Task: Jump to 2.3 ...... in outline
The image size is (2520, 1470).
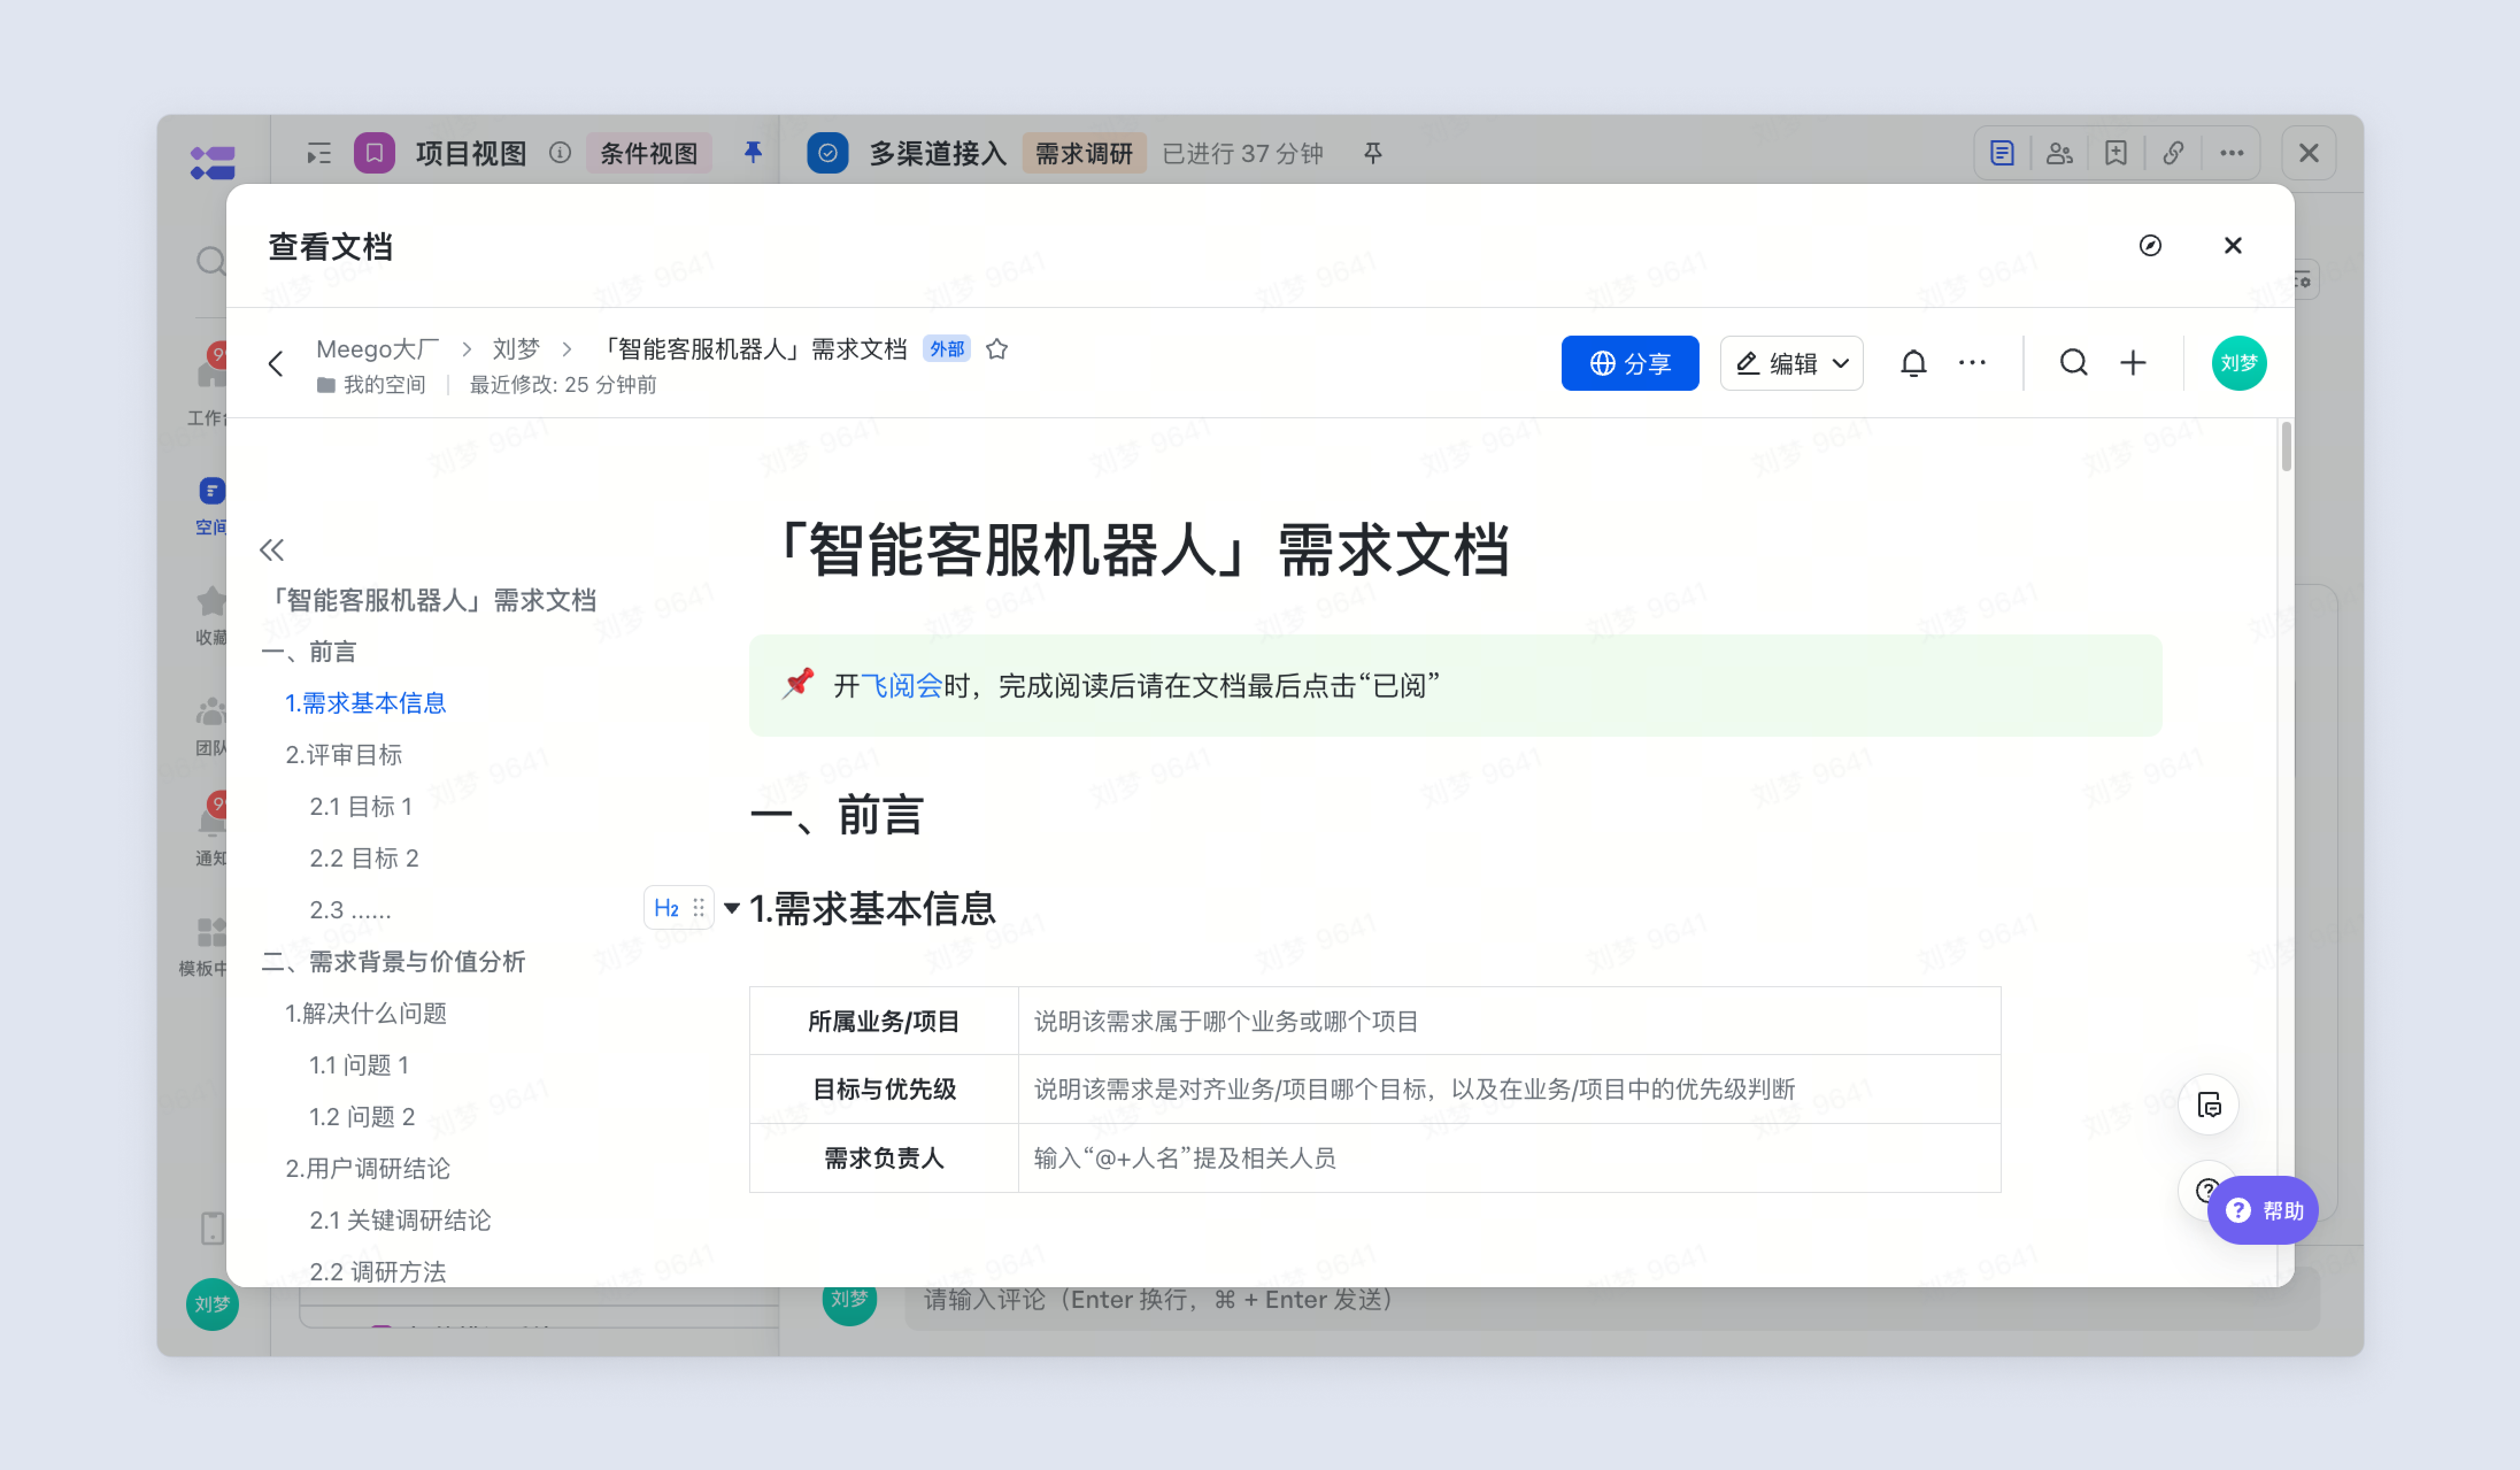Action: (350, 910)
